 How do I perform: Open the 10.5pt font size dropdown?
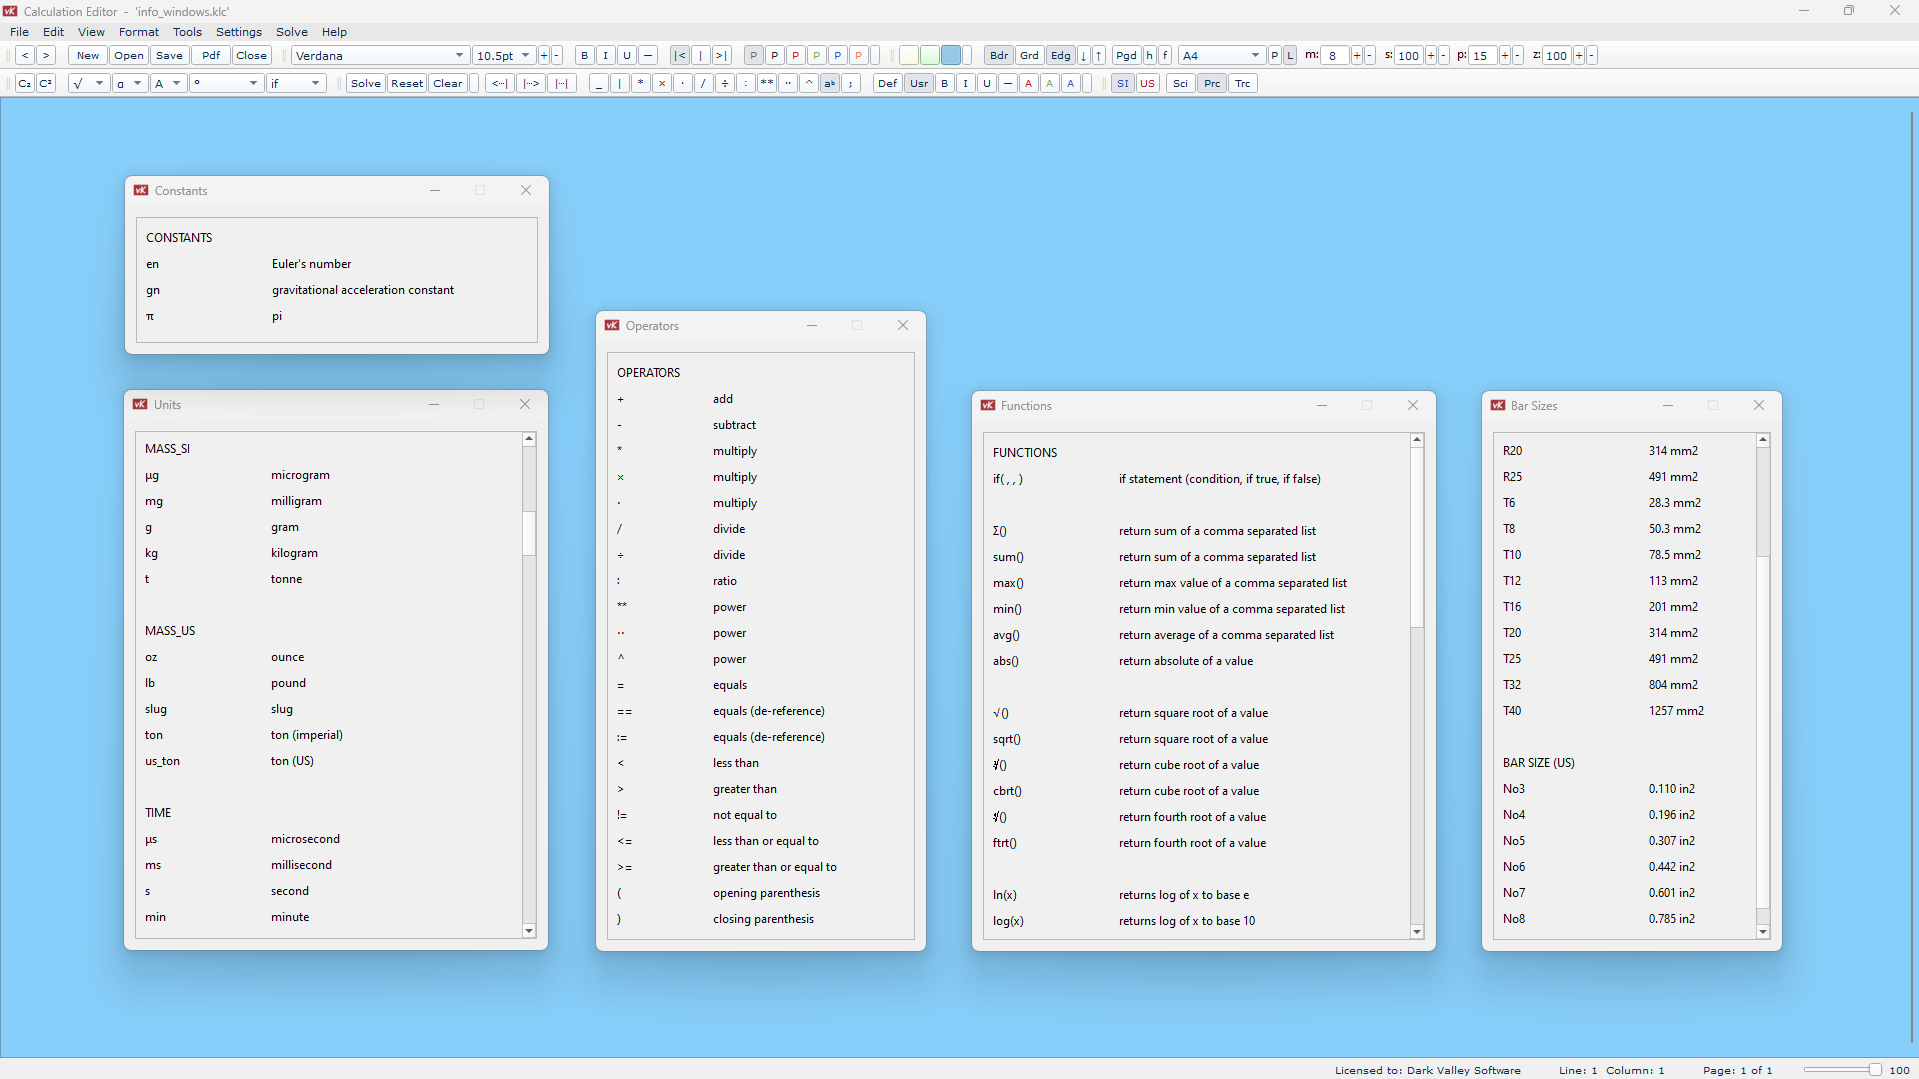pyautogui.click(x=504, y=56)
